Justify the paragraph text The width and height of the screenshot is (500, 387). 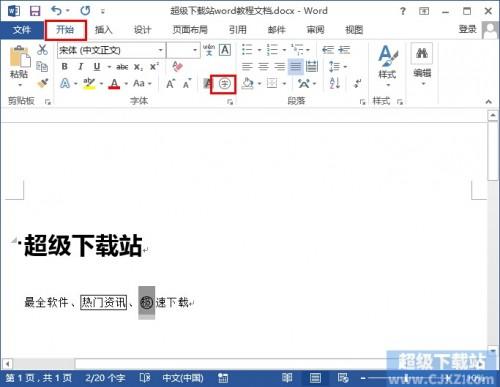[295, 67]
